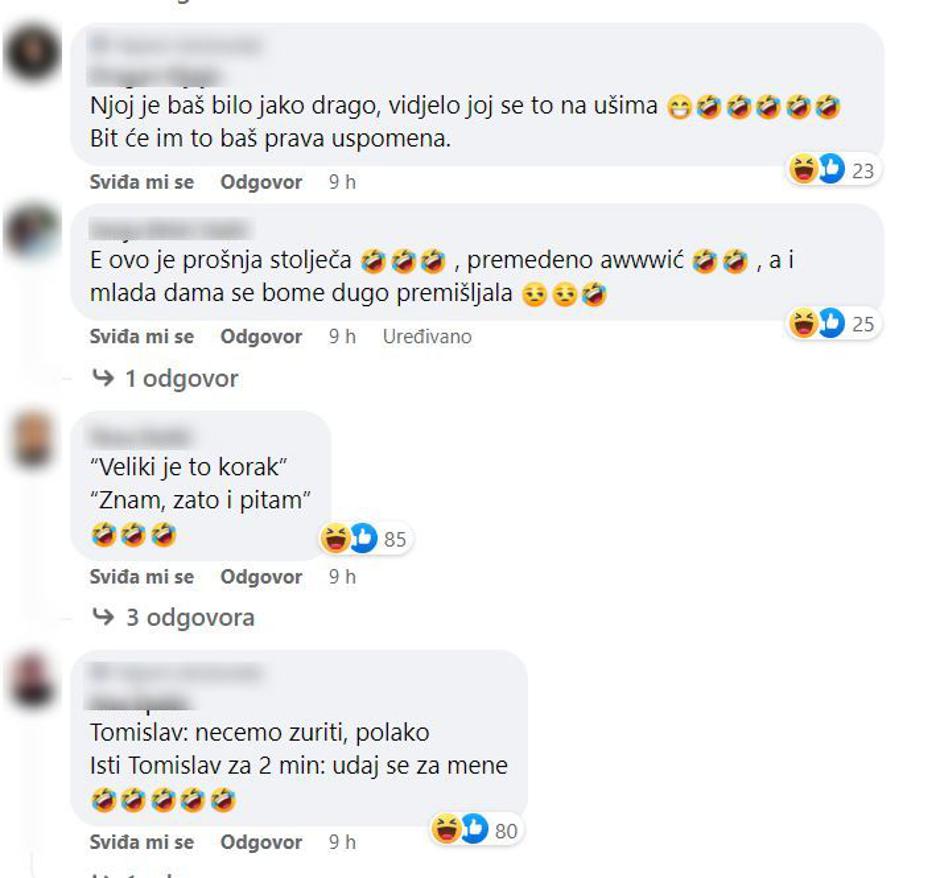This screenshot has height=878, width=940.
Task: Reply to 'prošnja stoljeća' comment via 'Odgovor'
Action: 261,336
